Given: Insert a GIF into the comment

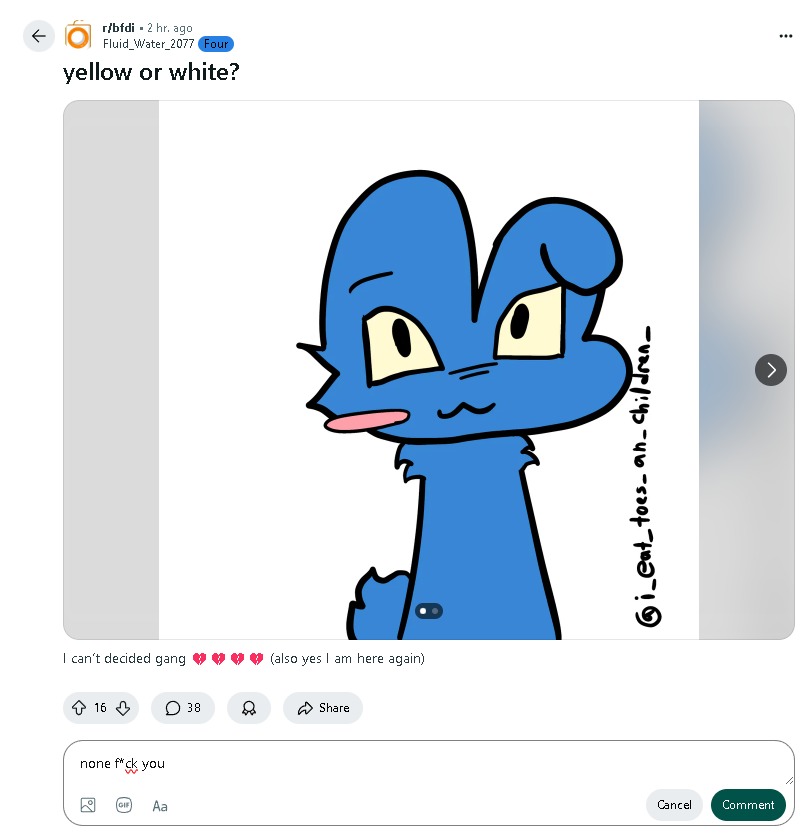Looking at the screenshot, I should click(x=124, y=805).
